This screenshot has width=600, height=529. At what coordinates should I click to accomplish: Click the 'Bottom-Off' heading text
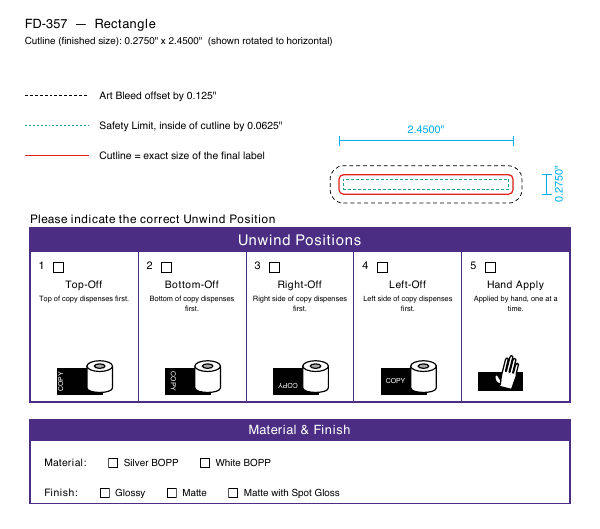click(191, 284)
